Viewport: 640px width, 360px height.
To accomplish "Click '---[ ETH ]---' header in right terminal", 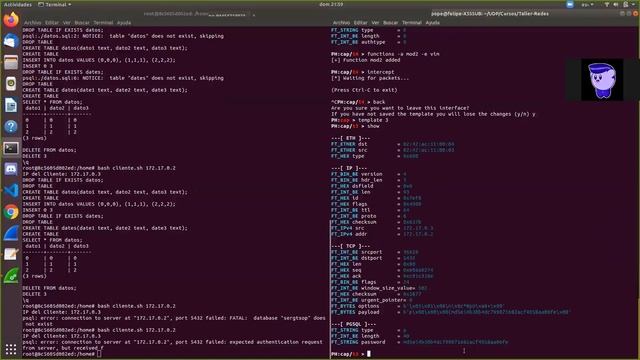I will coord(351,138).
